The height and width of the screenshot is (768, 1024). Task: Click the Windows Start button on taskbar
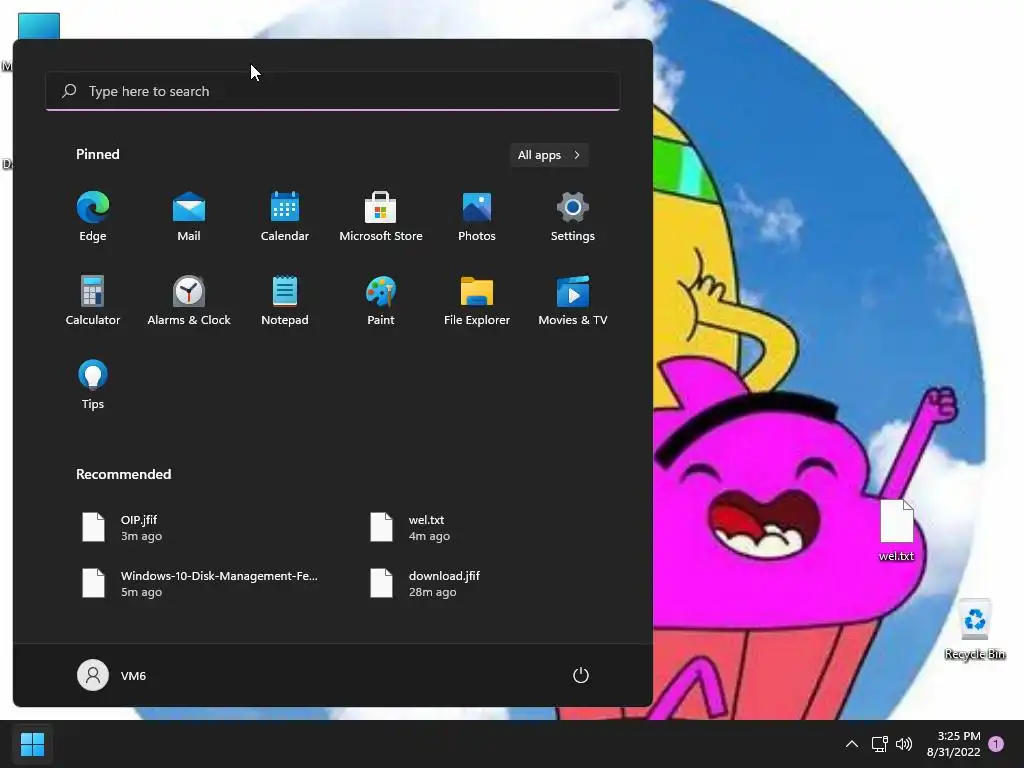click(x=32, y=744)
